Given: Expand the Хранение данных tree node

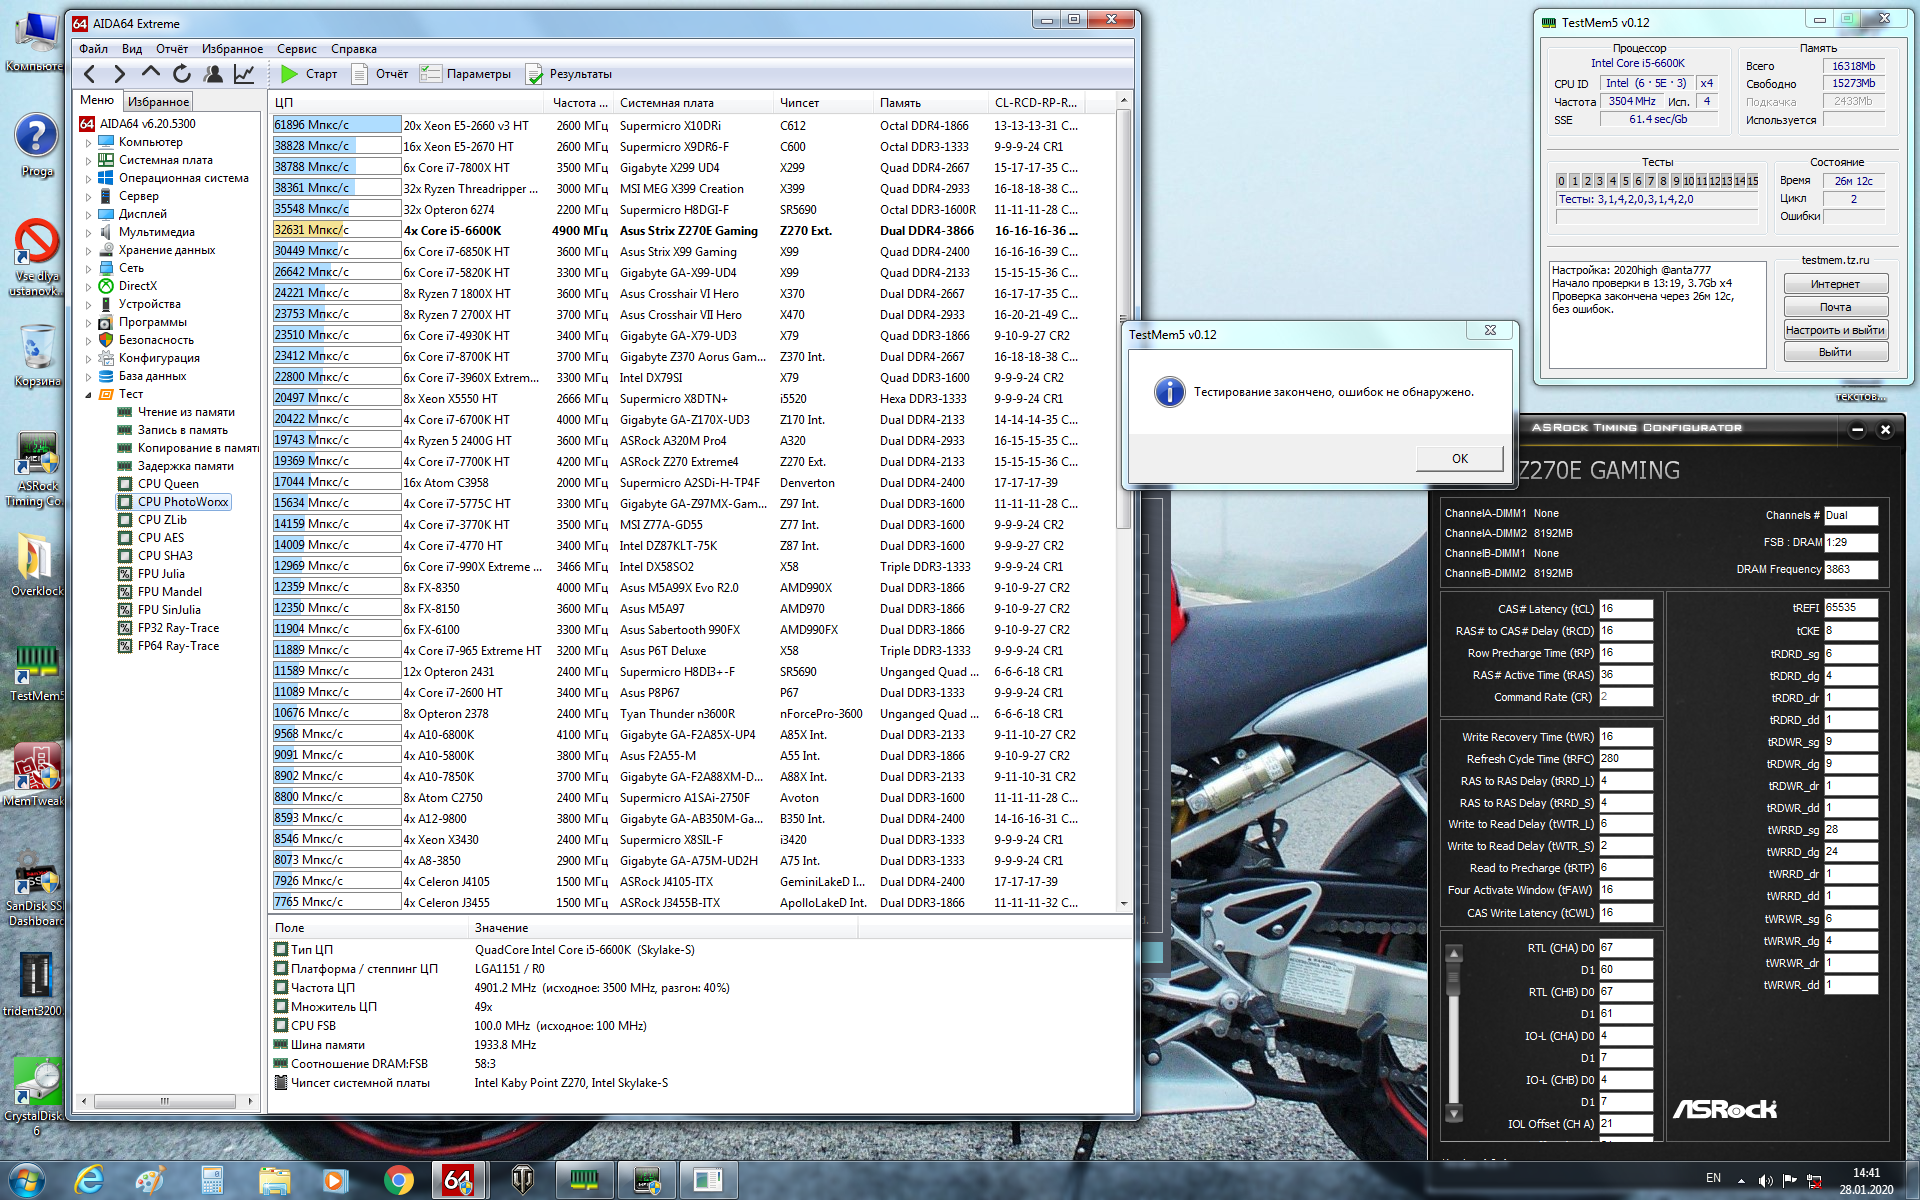Looking at the screenshot, I should pos(89,251).
